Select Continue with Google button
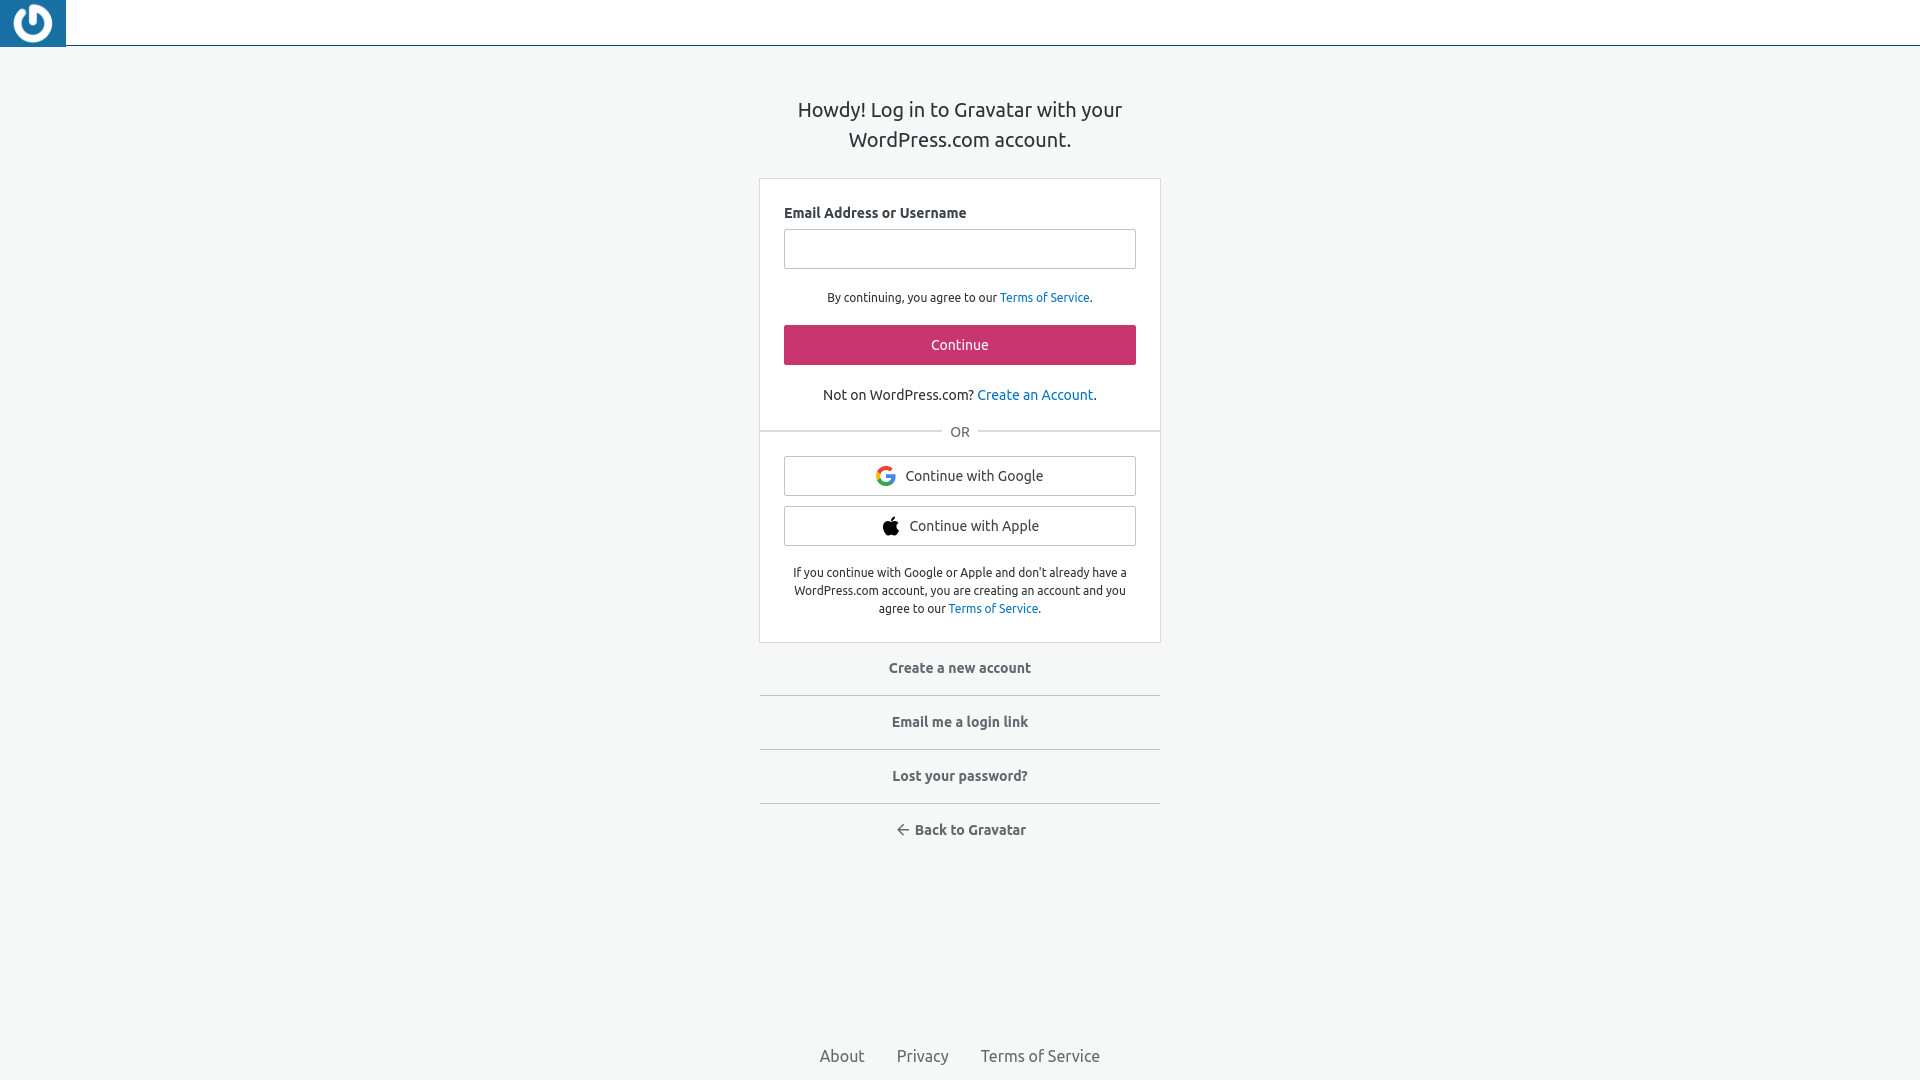1920x1080 pixels. [960, 476]
